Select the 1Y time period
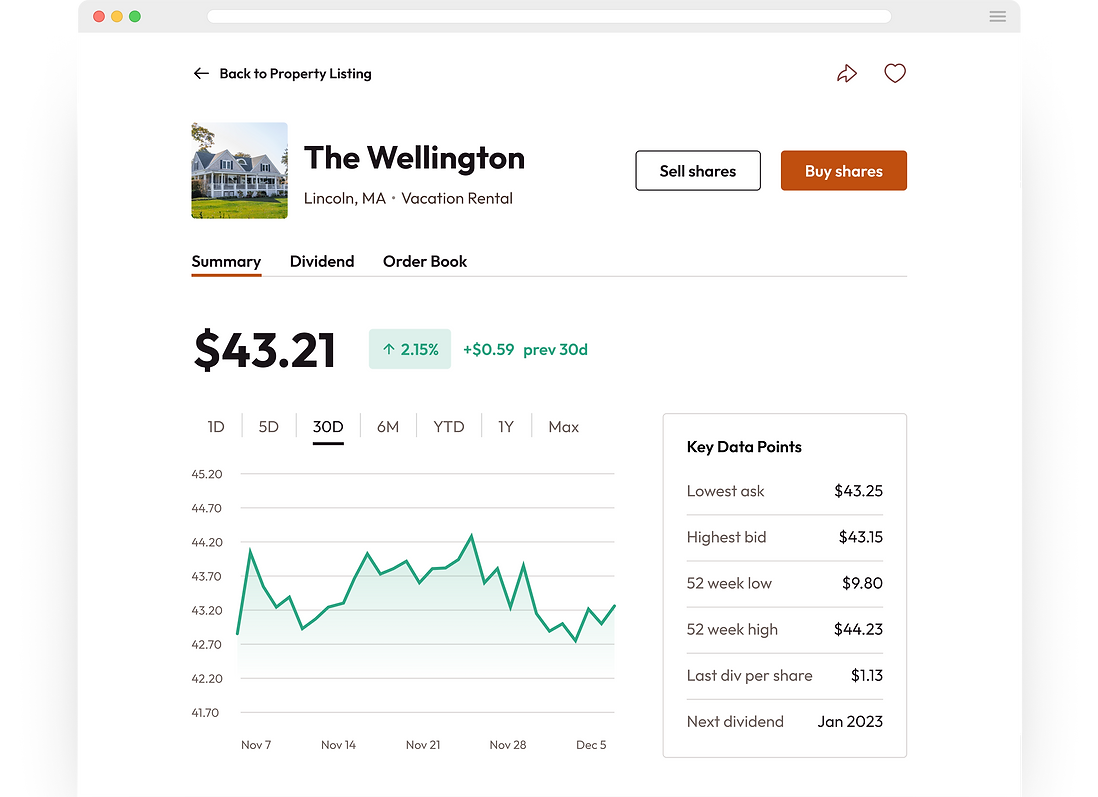The width and height of the screenshot is (1098, 797). (x=505, y=426)
